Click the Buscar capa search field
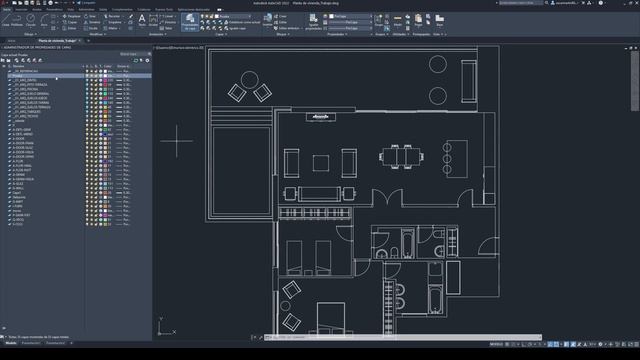This screenshot has height=360, width=640. pyautogui.click(x=135, y=54)
